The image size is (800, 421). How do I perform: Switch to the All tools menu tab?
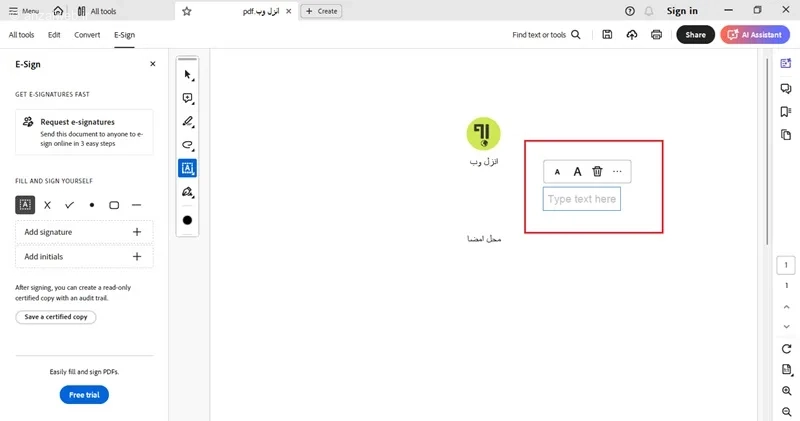(21, 35)
